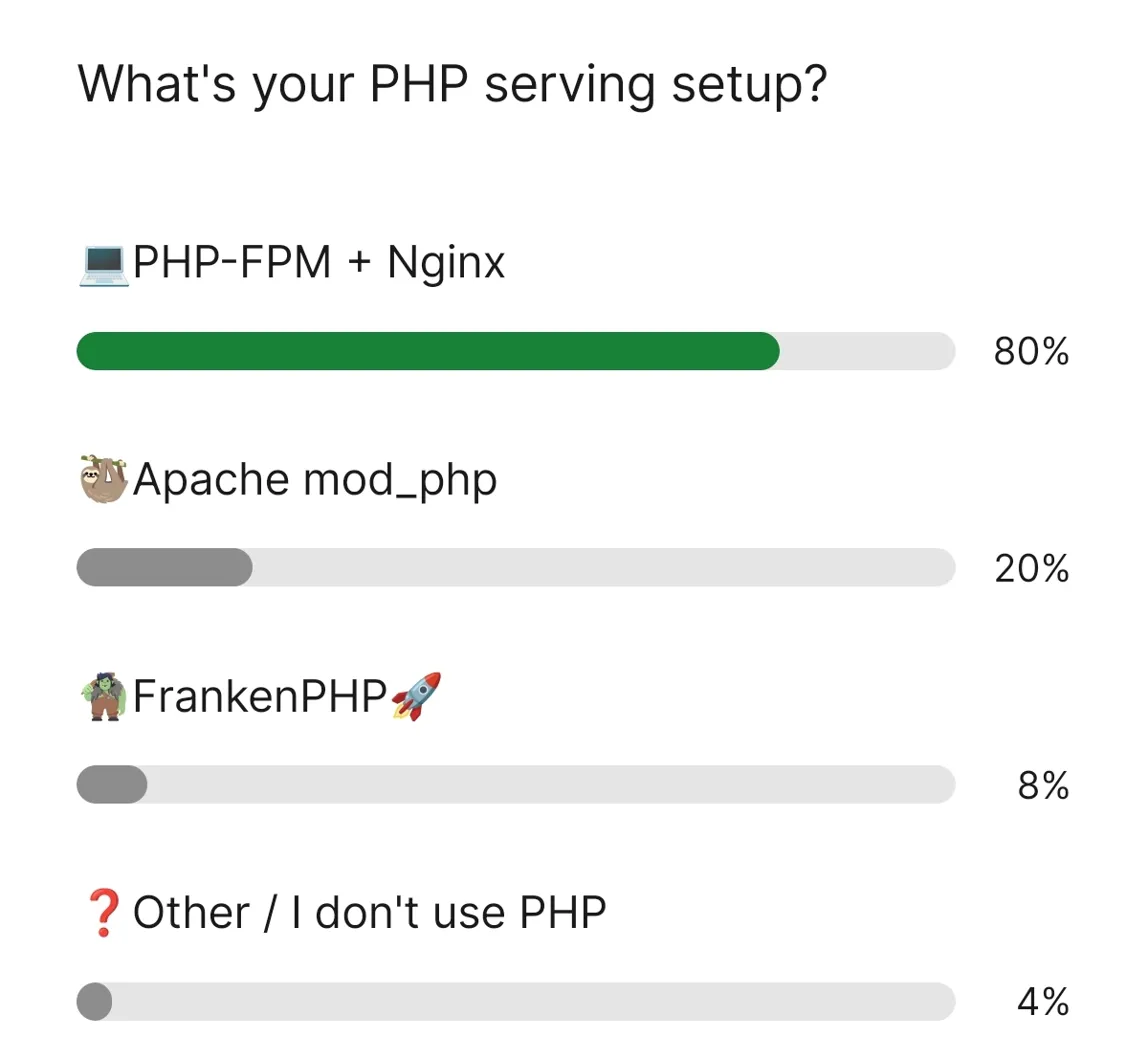This screenshot has height=1059, width=1148.
Task: Choose the Other / I don't use PHP option
Action: 370,910
